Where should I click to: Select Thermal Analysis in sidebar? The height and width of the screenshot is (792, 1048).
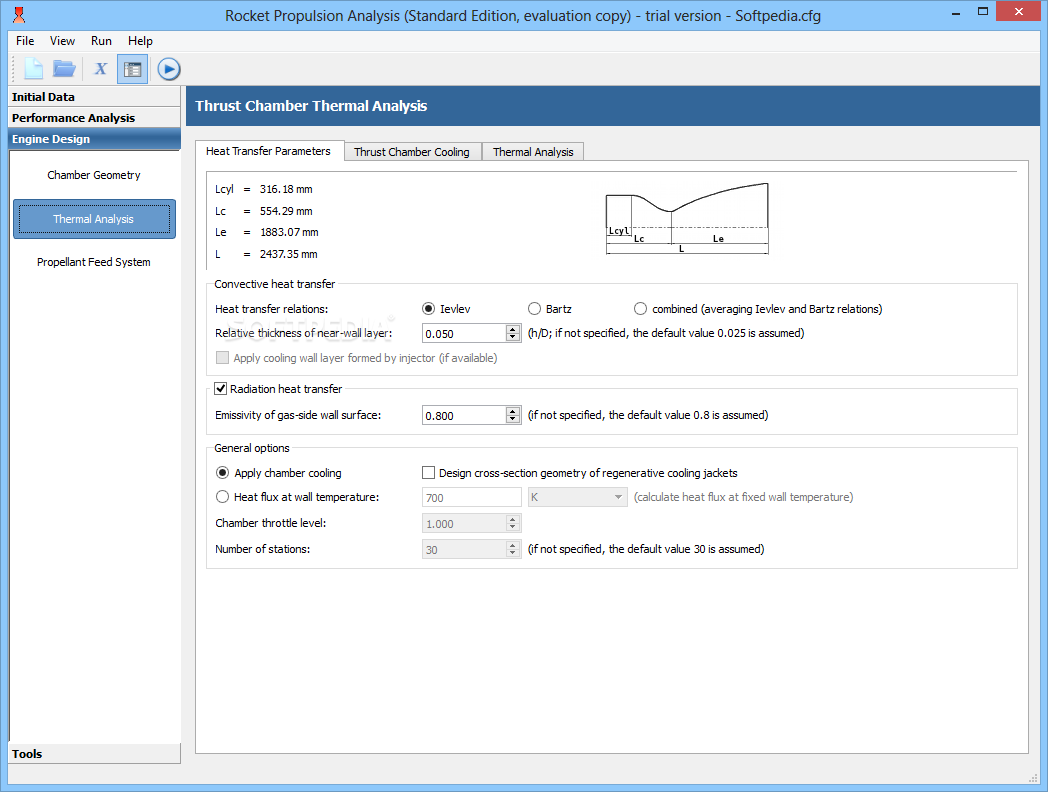(94, 219)
